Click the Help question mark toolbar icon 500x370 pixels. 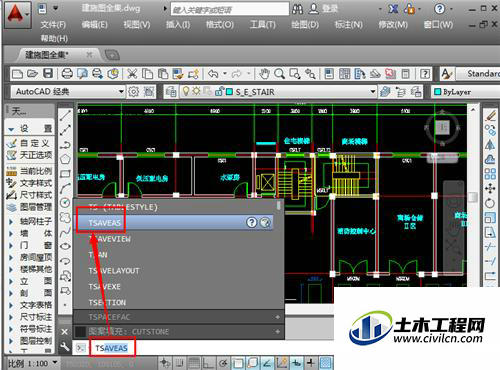(x=425, y=74)
